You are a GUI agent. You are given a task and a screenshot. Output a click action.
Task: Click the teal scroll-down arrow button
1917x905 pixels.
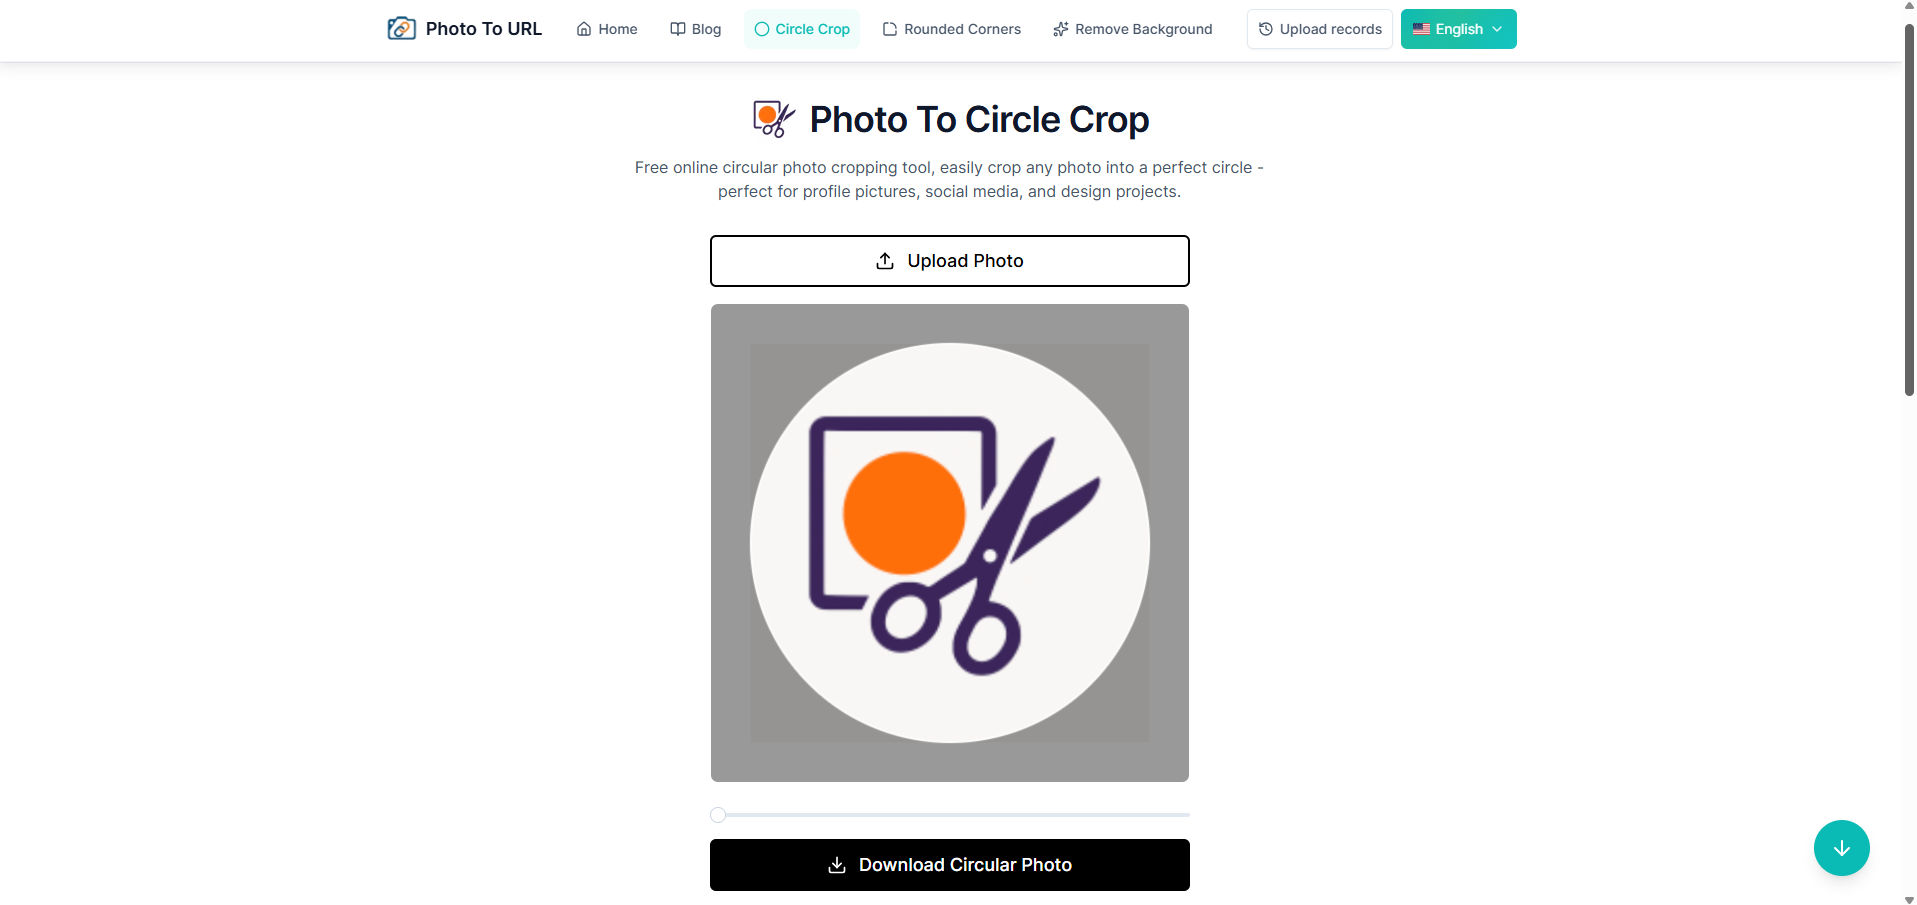pos(1841,848)
